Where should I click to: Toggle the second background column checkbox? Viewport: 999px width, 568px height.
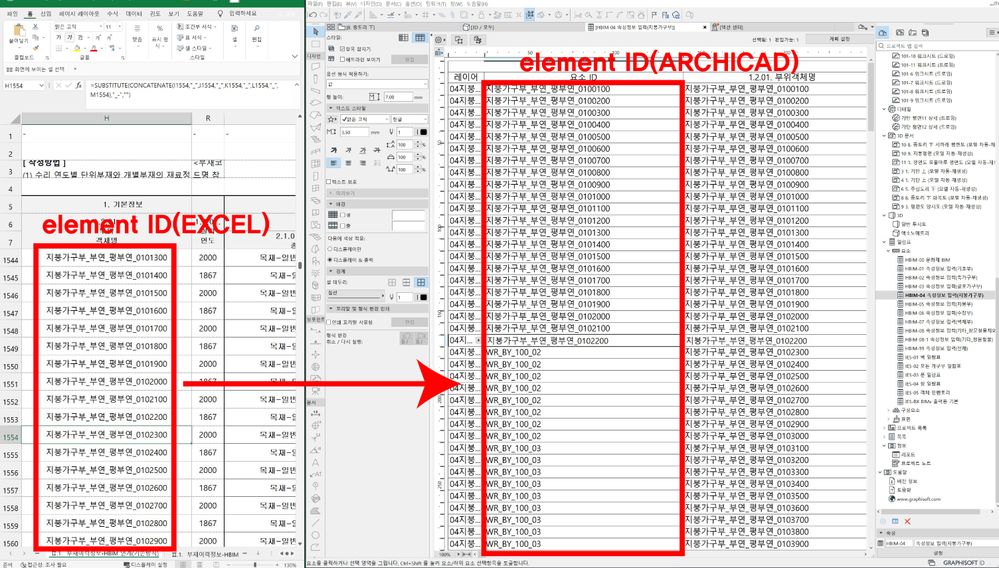pyautogui.click(x=341, y=225)
